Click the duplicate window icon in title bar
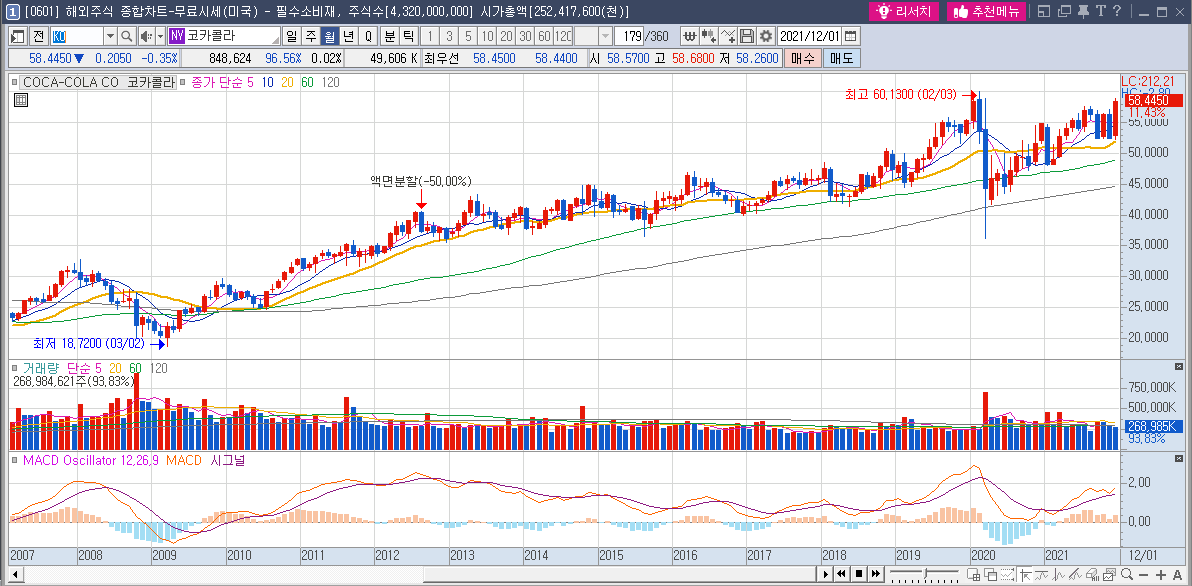The image size is (1192, 586). (x=1064, y=11)
